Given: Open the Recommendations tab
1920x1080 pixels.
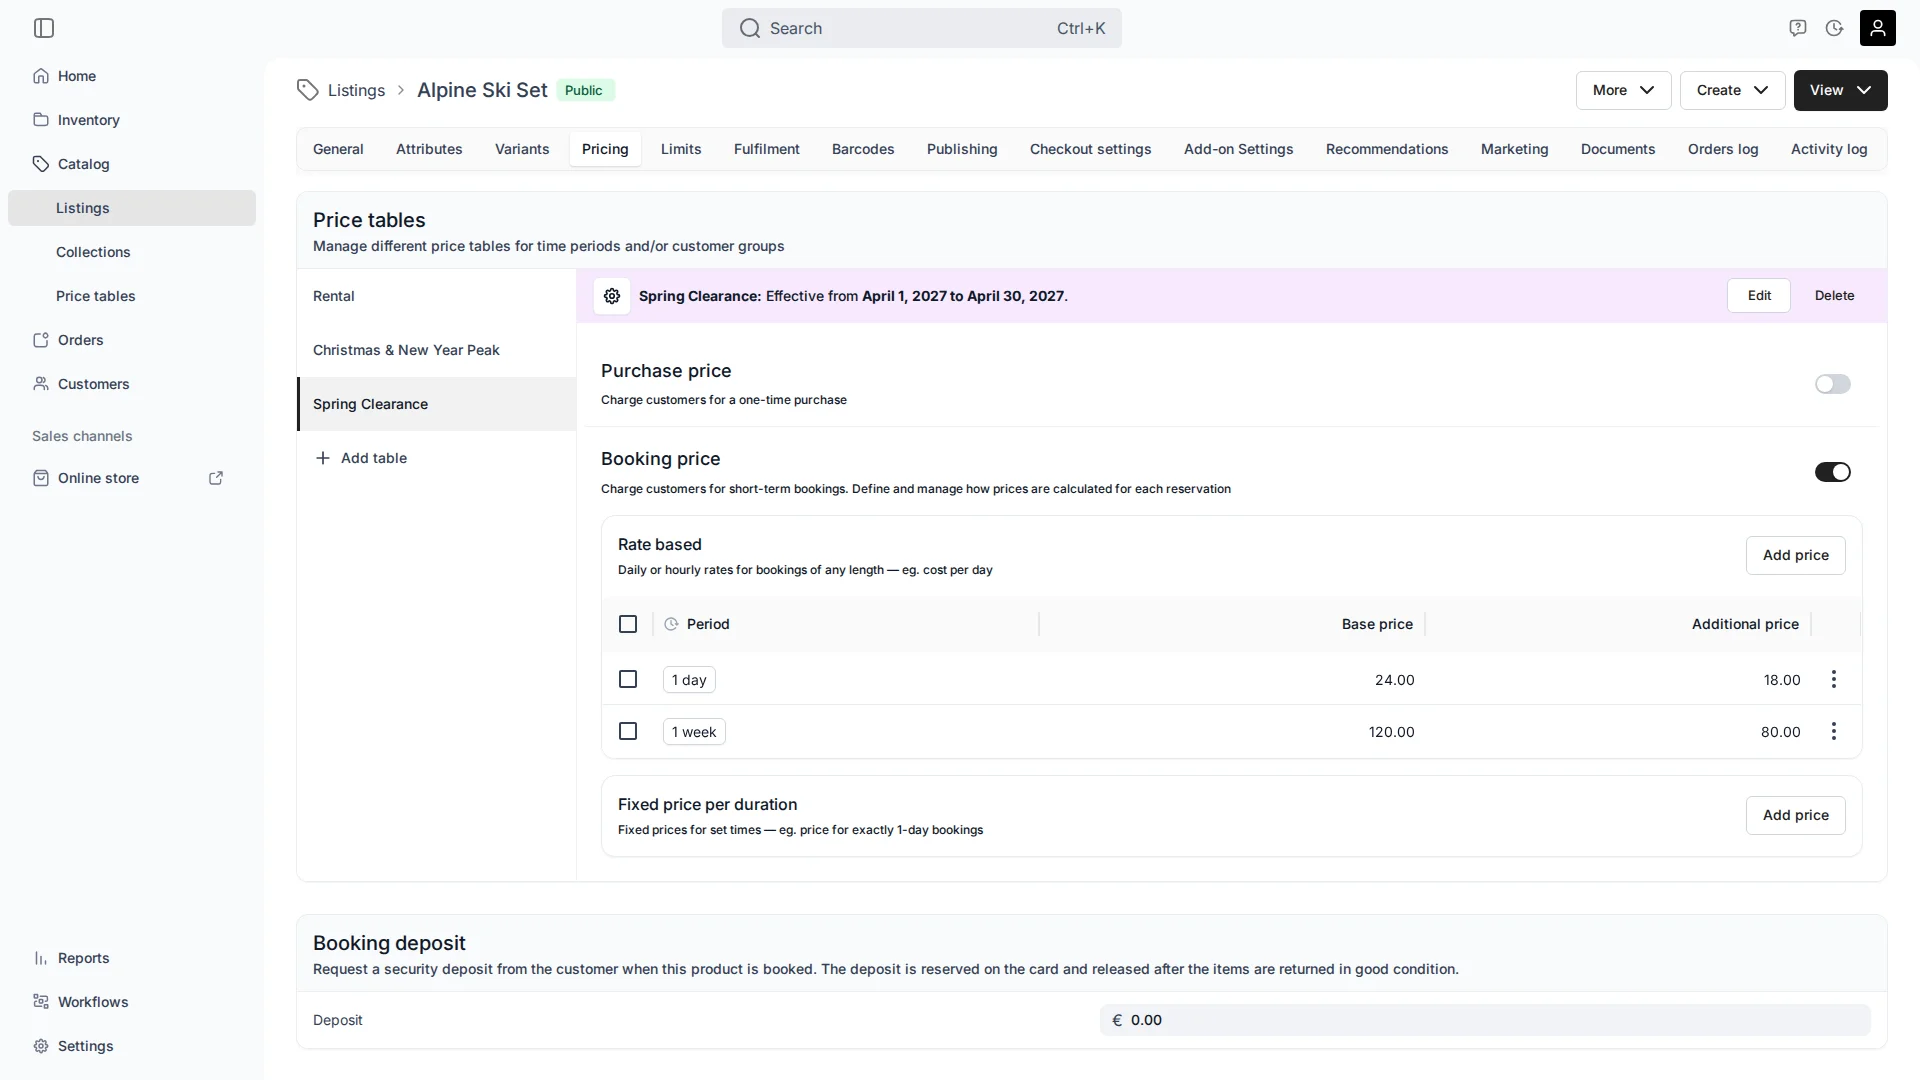Looking at the screenshot, I should (x=1387, y=149).
